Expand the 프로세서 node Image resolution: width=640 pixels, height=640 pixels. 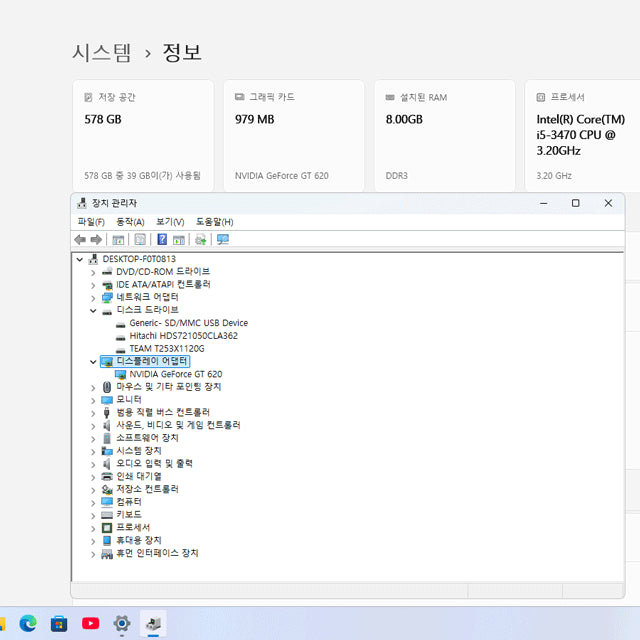click(93, 529)
